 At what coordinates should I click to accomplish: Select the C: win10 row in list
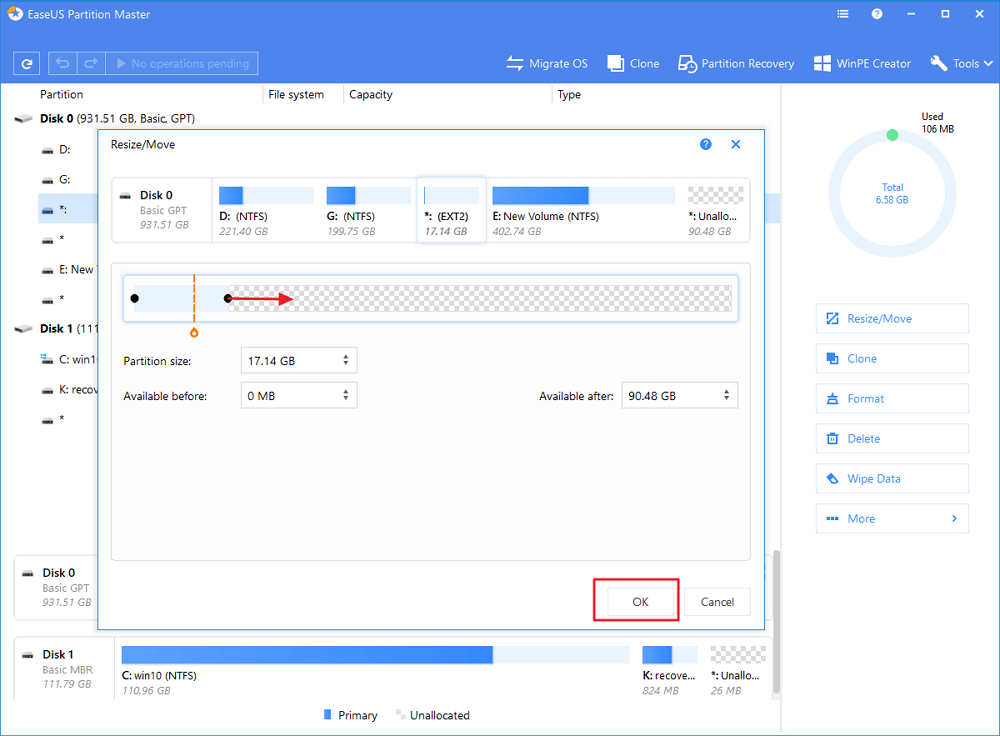click(x=68, y=359)
